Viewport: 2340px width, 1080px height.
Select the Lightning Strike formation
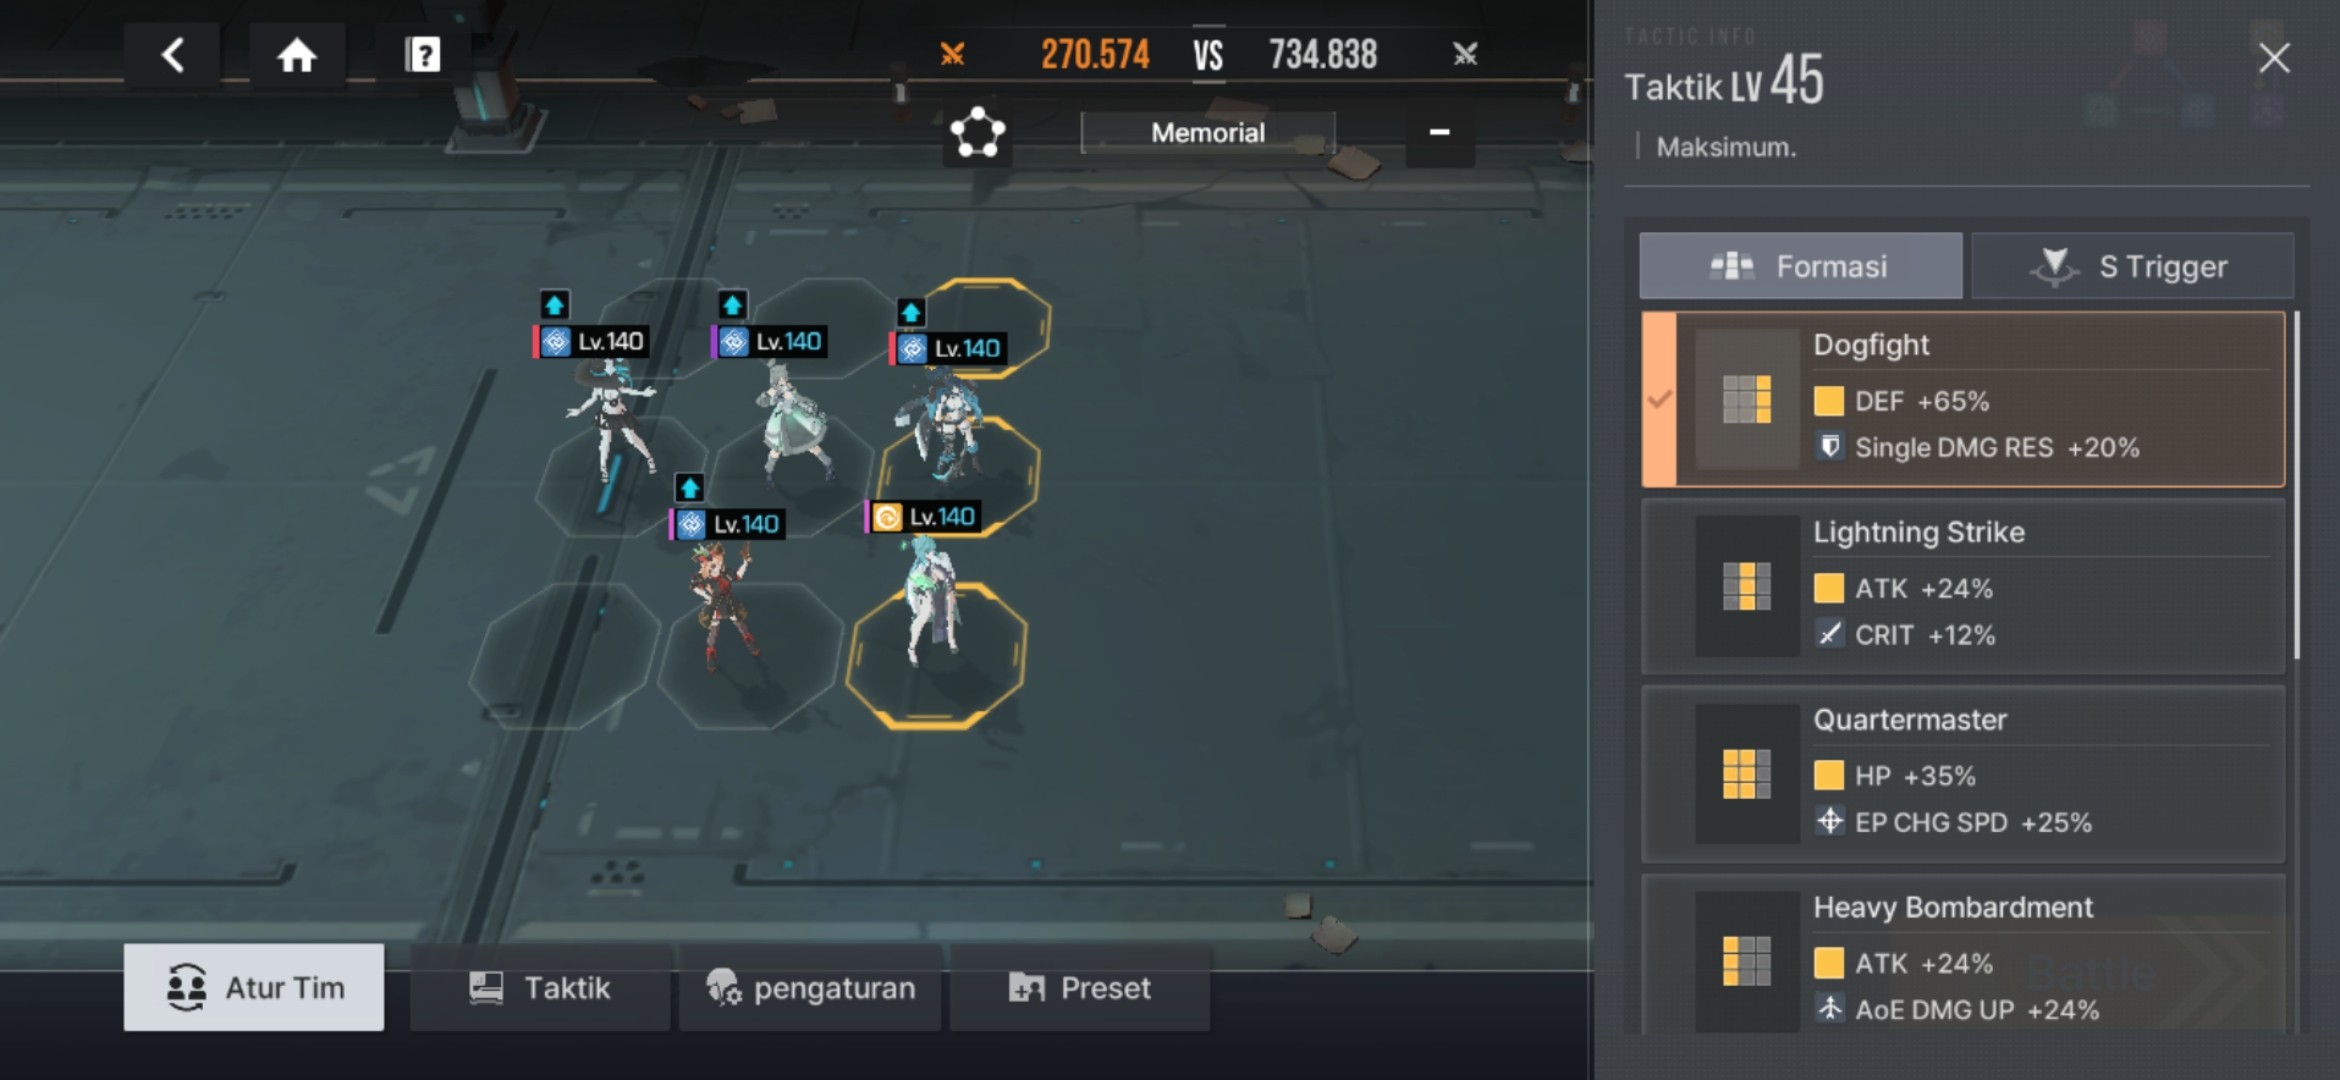[1963, 586]
